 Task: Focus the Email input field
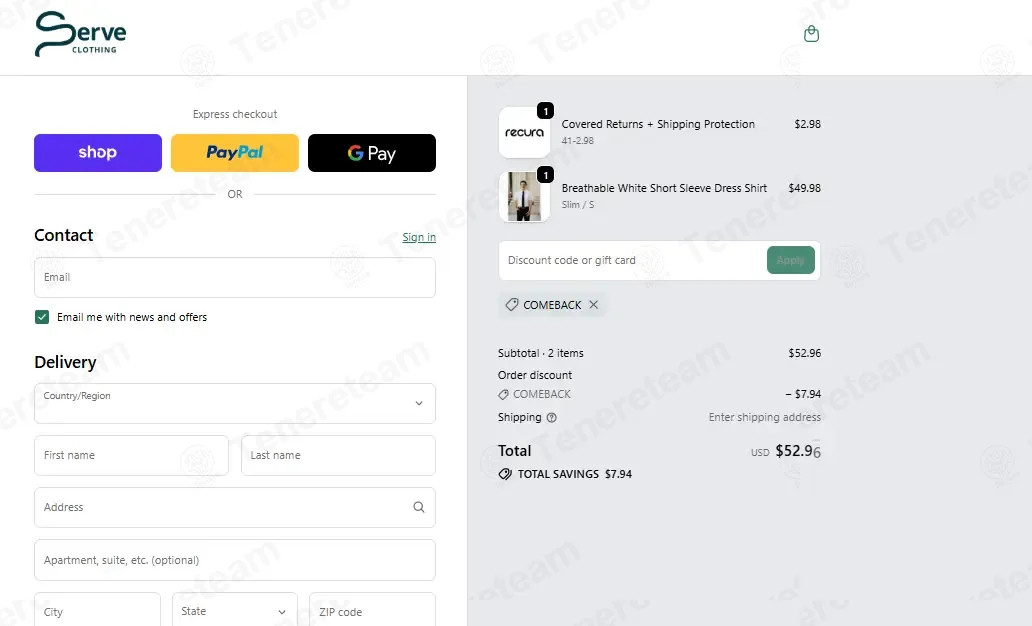[235, 277]
